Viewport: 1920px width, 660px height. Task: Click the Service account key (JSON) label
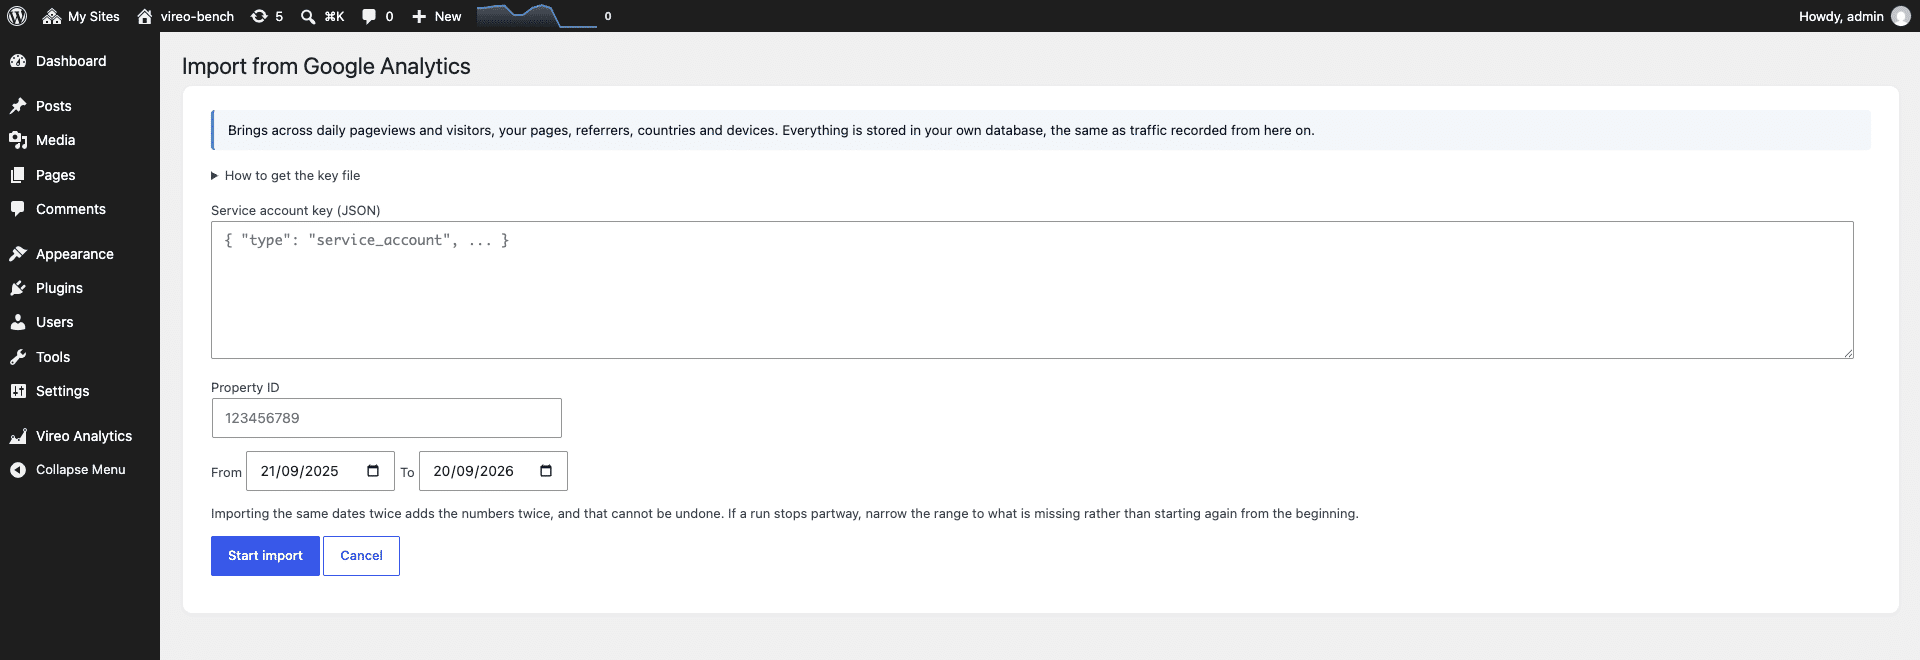pos(295,211)
